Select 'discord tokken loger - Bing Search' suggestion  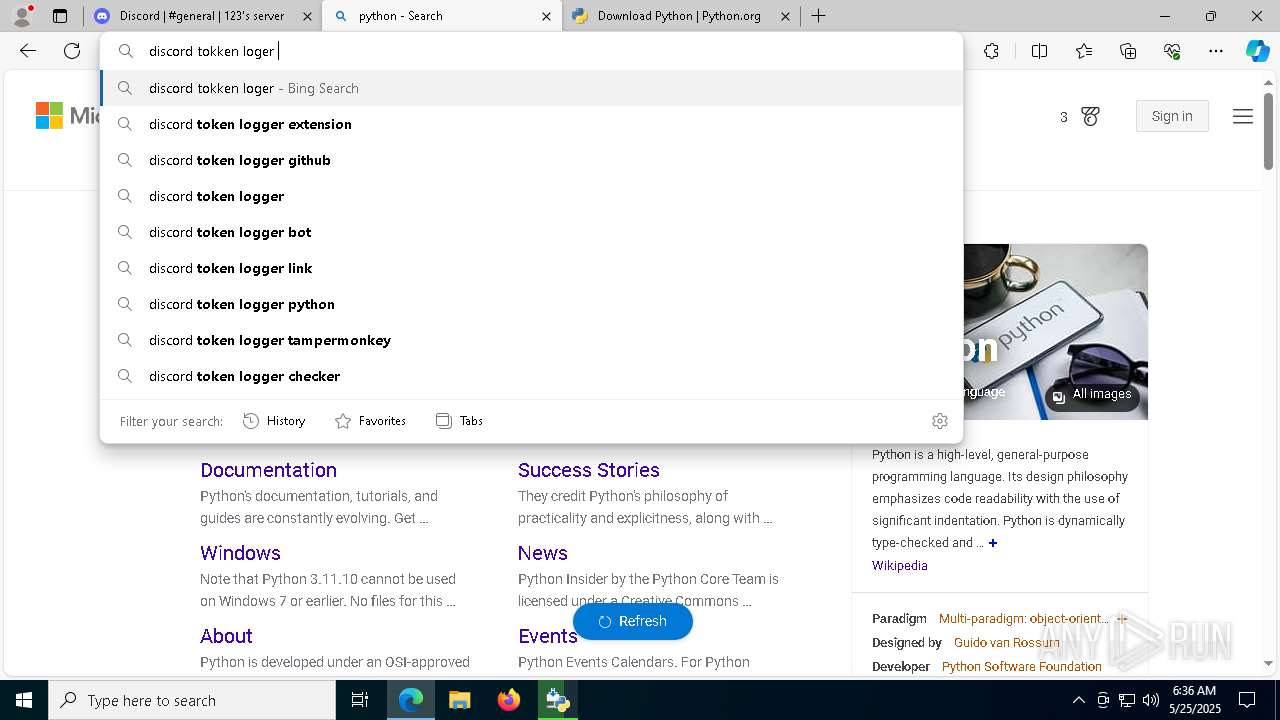coord(531,88)
